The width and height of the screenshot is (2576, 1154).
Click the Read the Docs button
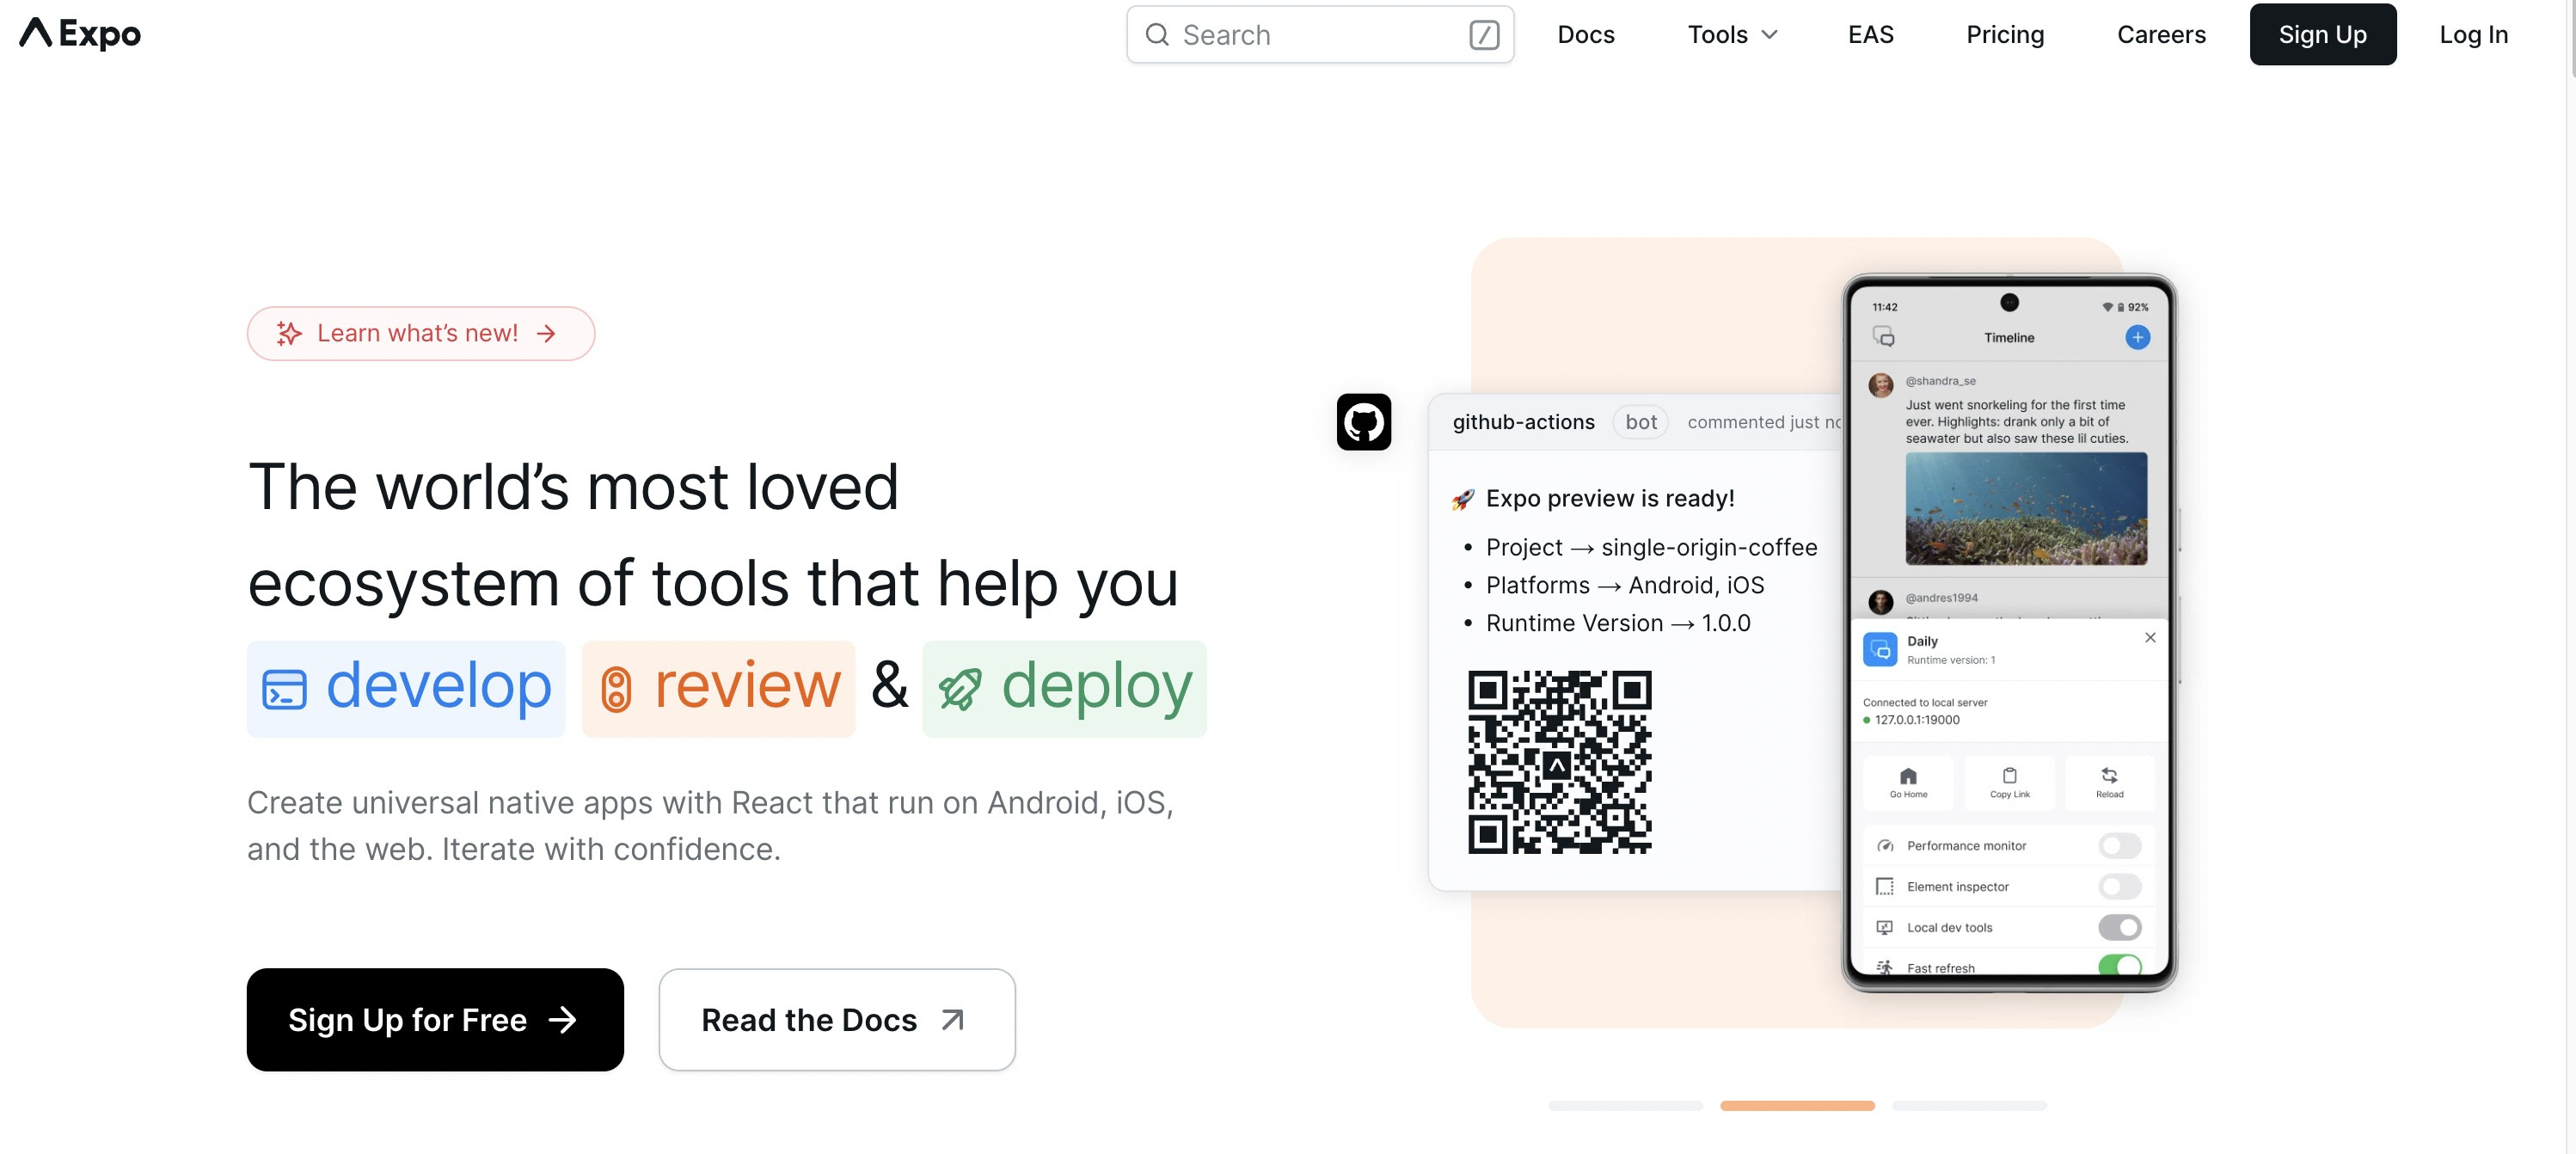coord(837,1019)
